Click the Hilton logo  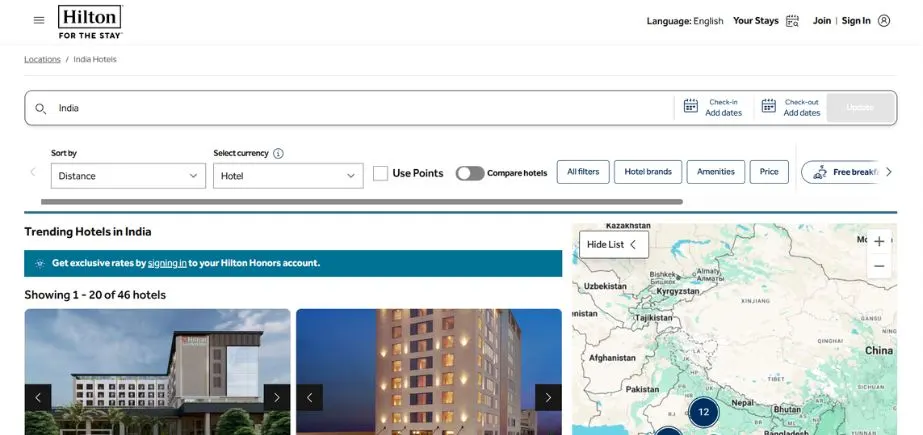(x=90, y=21)
